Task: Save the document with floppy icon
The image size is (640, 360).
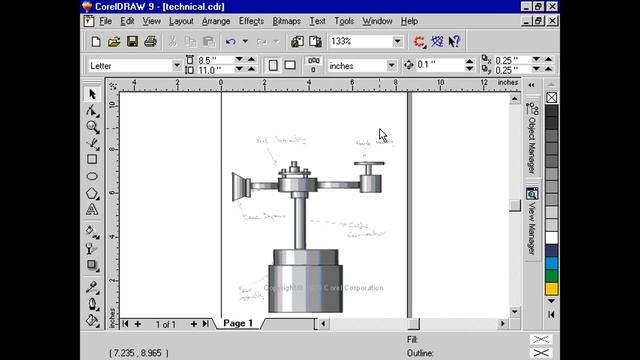Action: click(132, 42)
